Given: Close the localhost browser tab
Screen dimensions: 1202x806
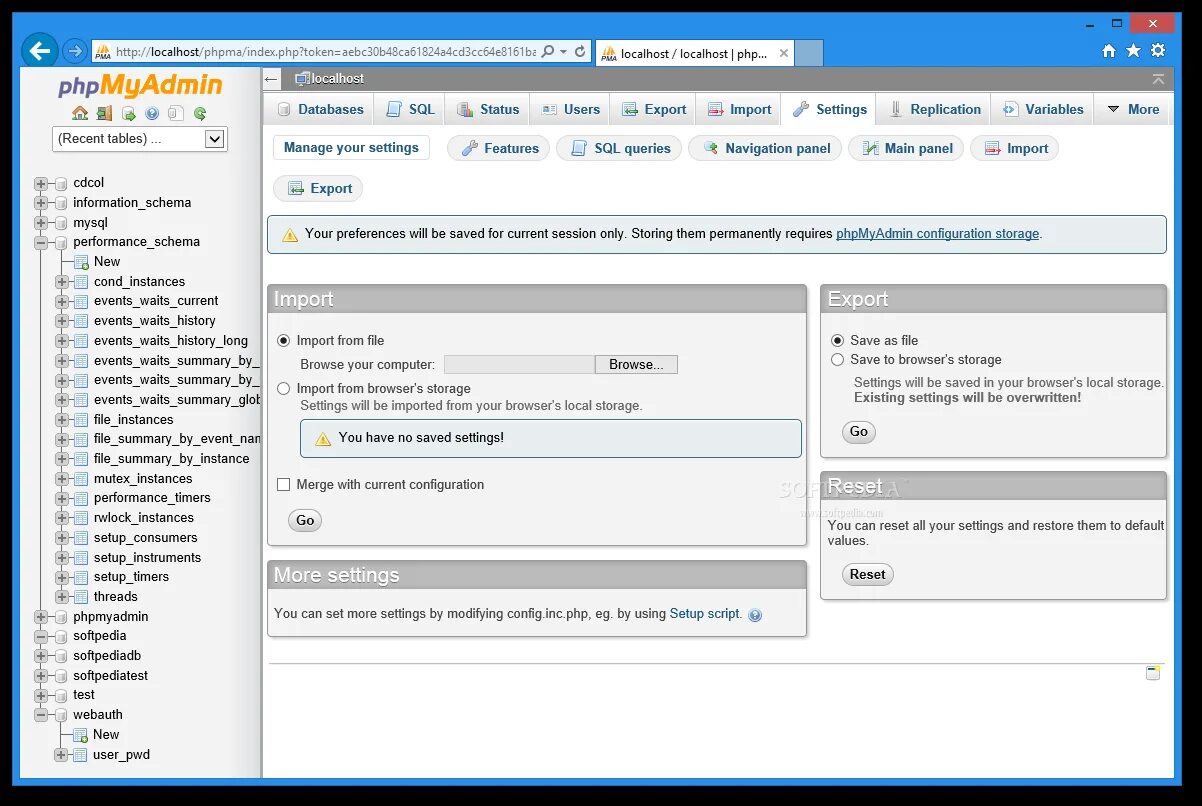Looking at the screenshot, I should click(783, 54).
